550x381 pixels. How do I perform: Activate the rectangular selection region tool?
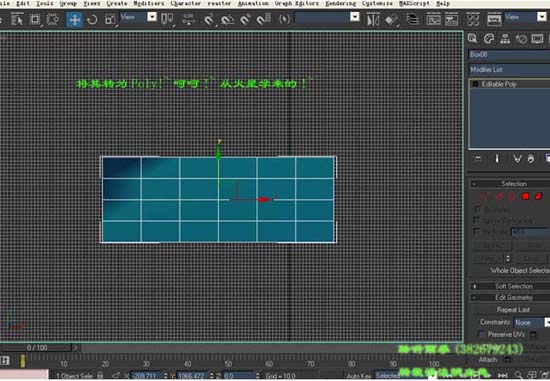(35, 19)
